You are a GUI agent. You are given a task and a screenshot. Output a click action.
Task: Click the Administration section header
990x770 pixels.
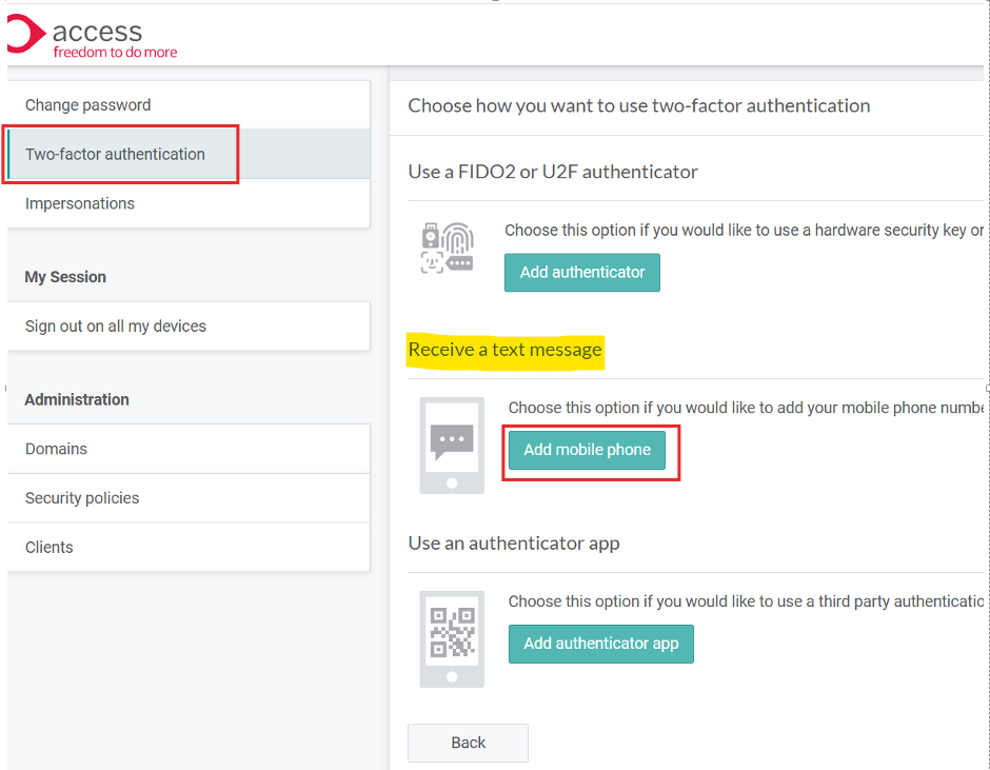coord(77,399)
